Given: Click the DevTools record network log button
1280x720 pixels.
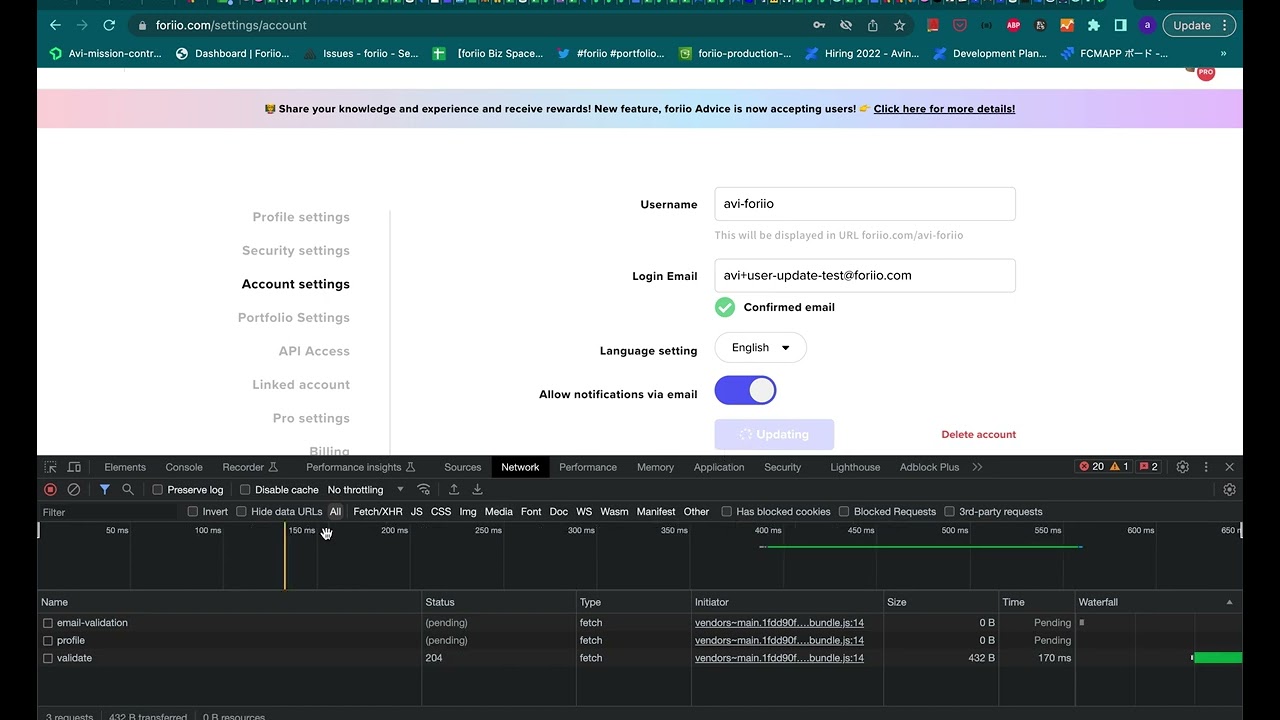Looking at the screenshot, I should coord(50,490).
